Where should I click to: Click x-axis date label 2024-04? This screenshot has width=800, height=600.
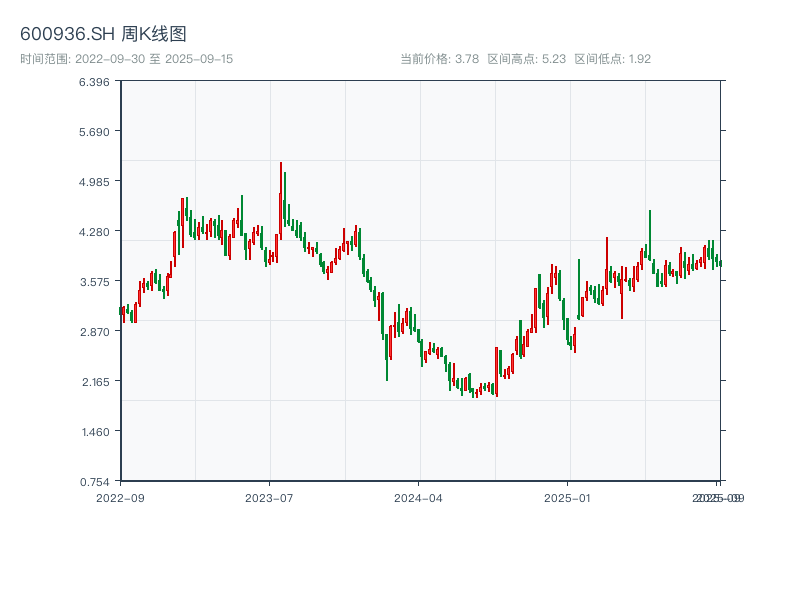click(418, 498)
